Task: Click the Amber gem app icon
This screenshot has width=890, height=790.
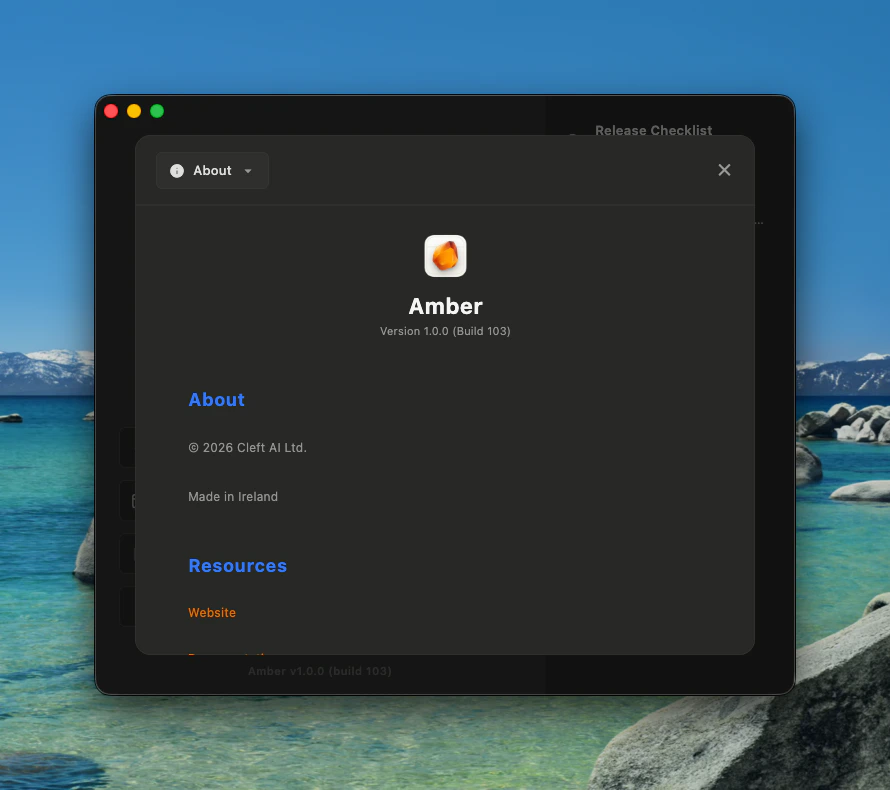Action: [x=445, y=255]
